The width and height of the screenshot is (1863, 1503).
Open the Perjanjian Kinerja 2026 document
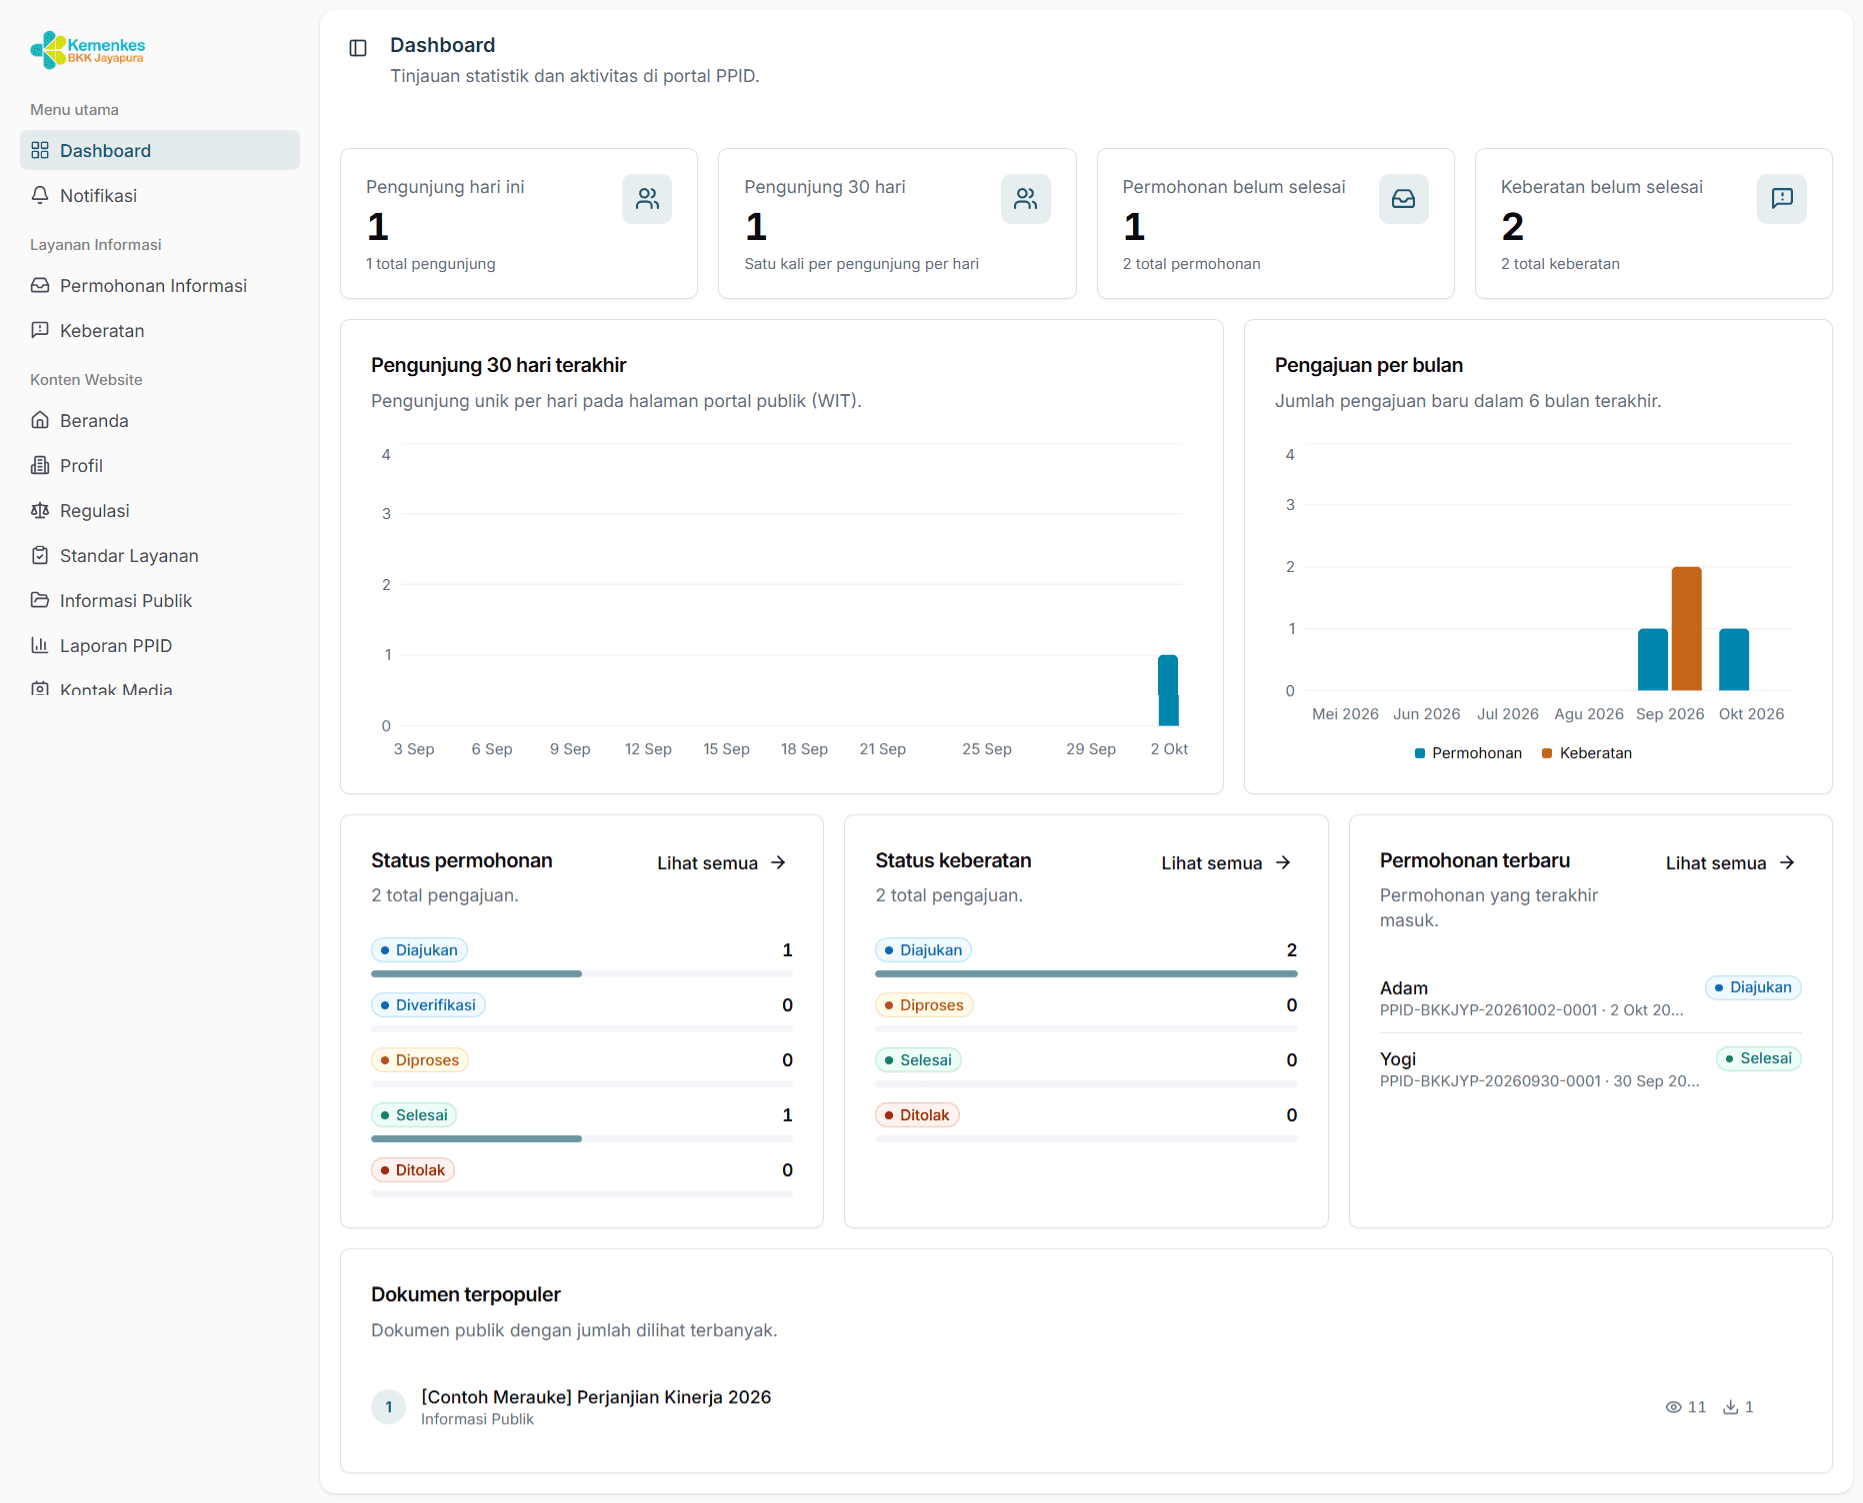596,1397
